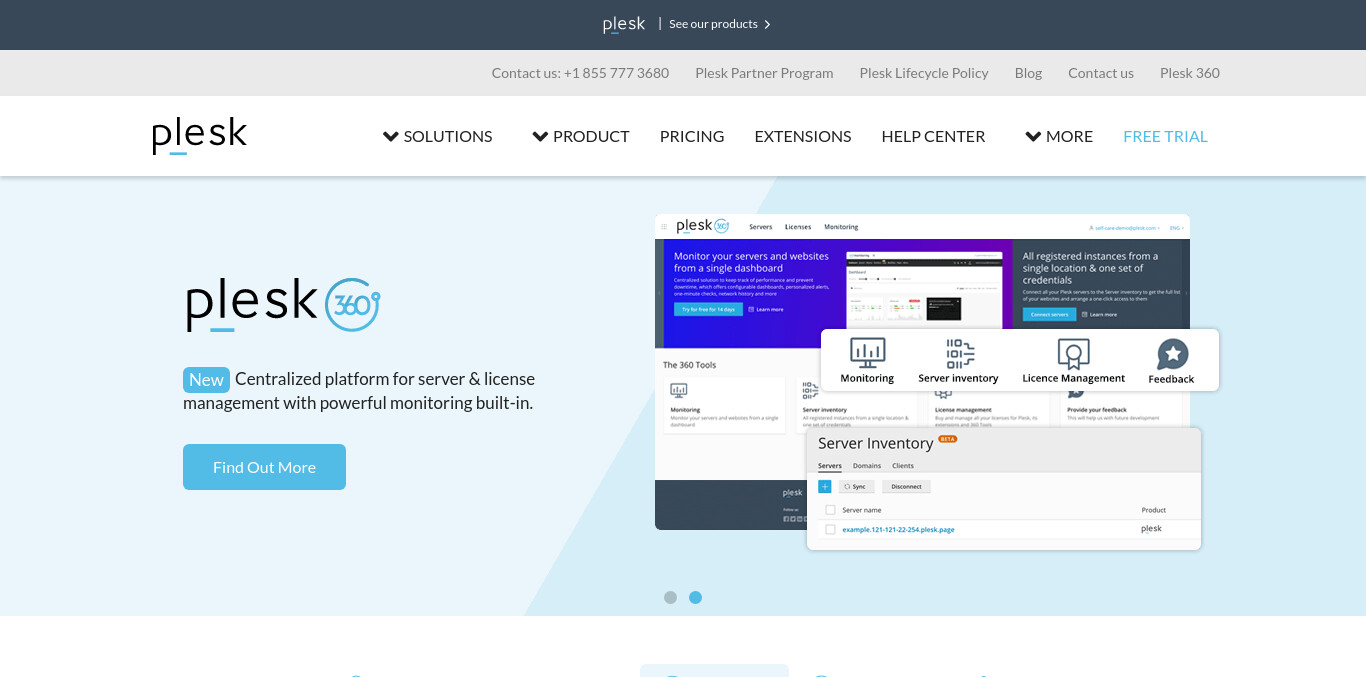Click the Plesk 360 hero logo
Image resolution: width=1366 pixels, height=677 pixels.
283,305
